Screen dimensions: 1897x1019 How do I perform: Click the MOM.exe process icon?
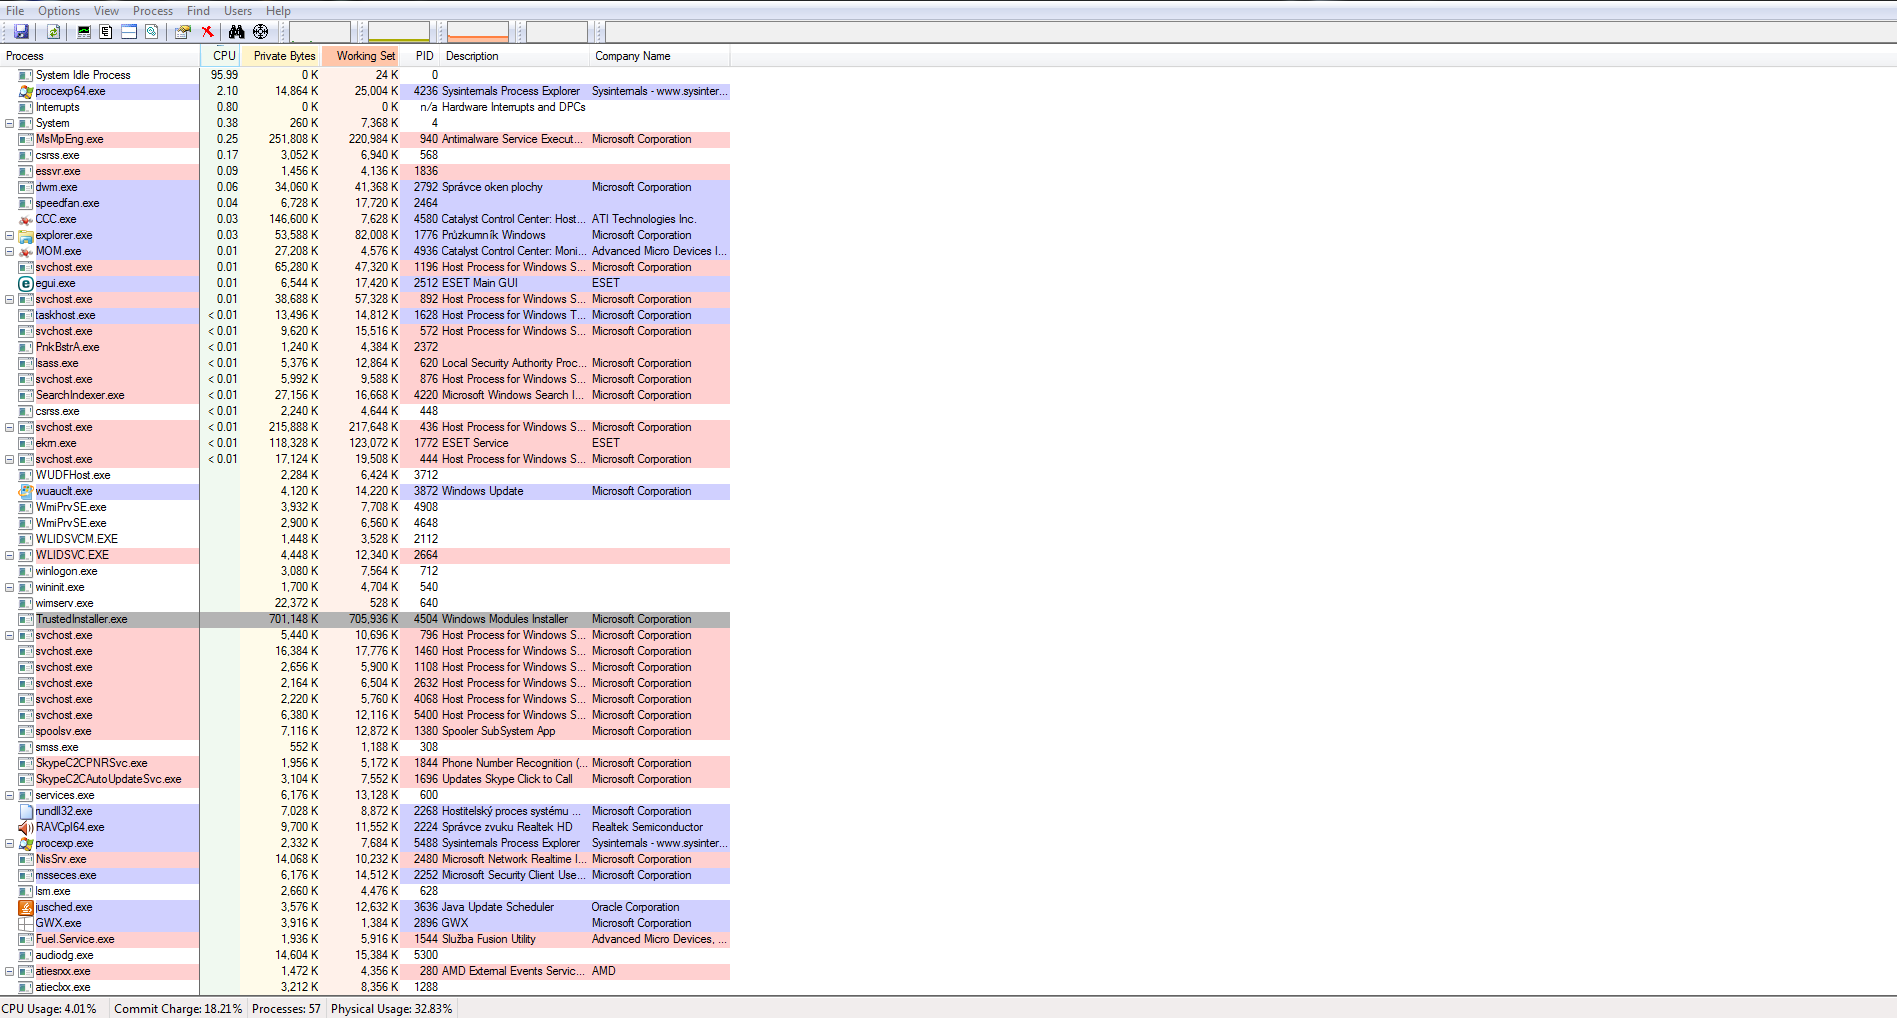pyautogui.click(x=26, y=251)
